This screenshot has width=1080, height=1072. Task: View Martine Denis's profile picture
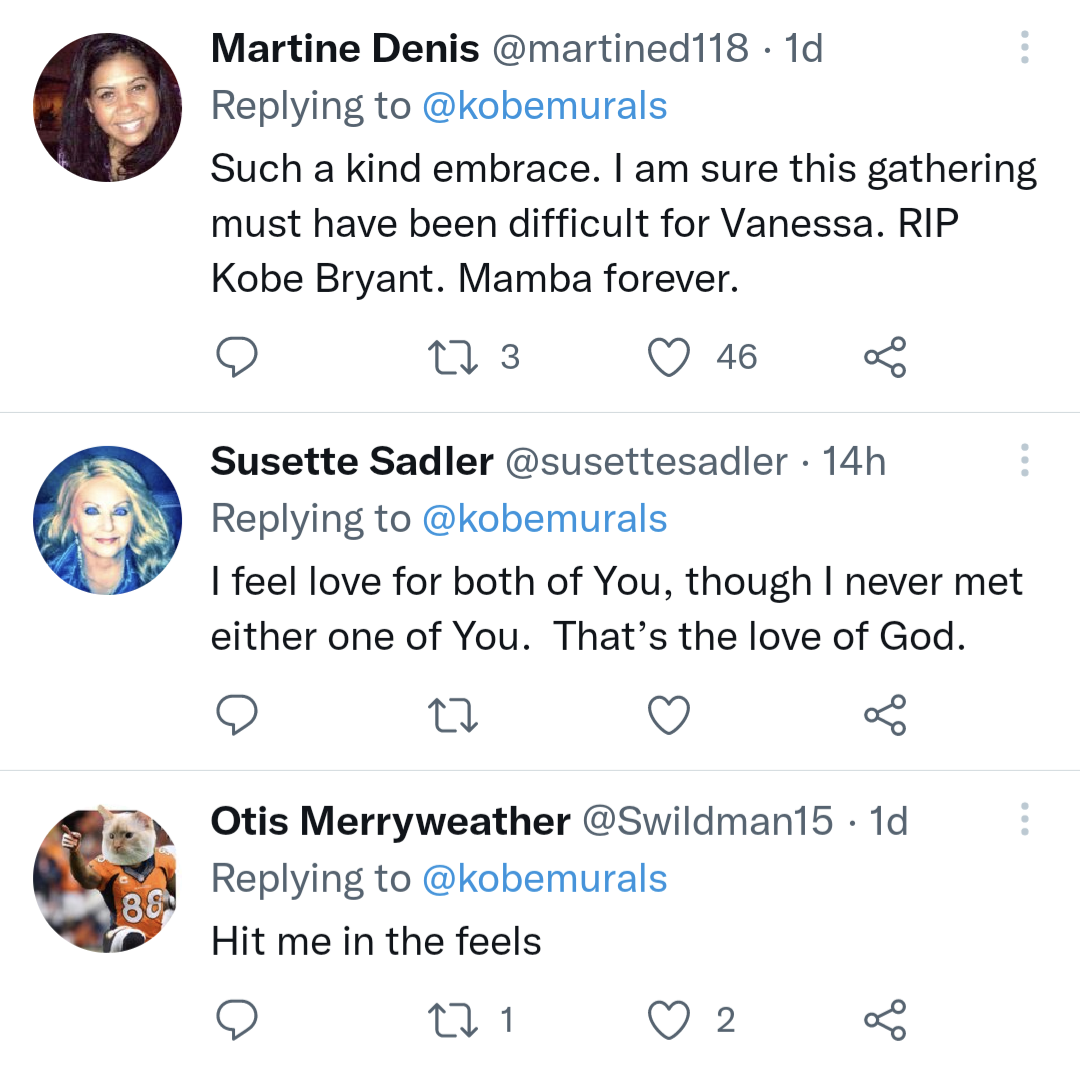click(108, 107)
